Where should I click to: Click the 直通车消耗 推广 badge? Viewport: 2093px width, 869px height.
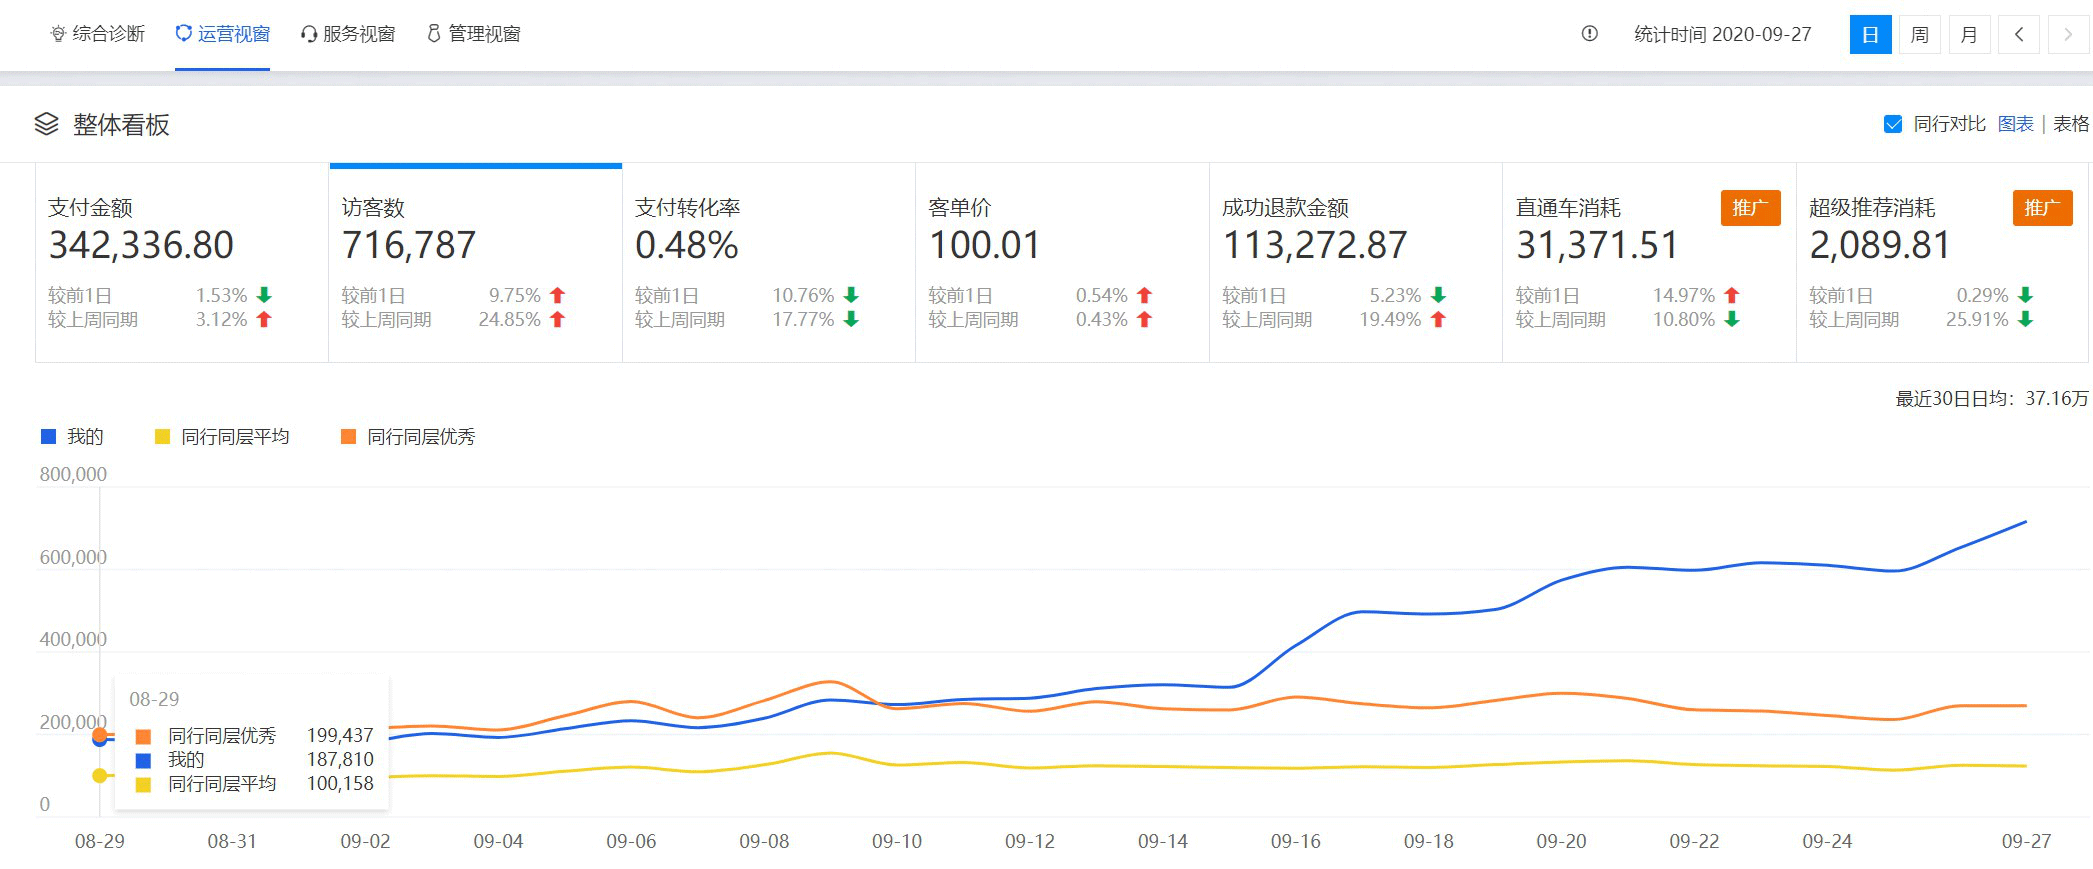(1749, 208)
